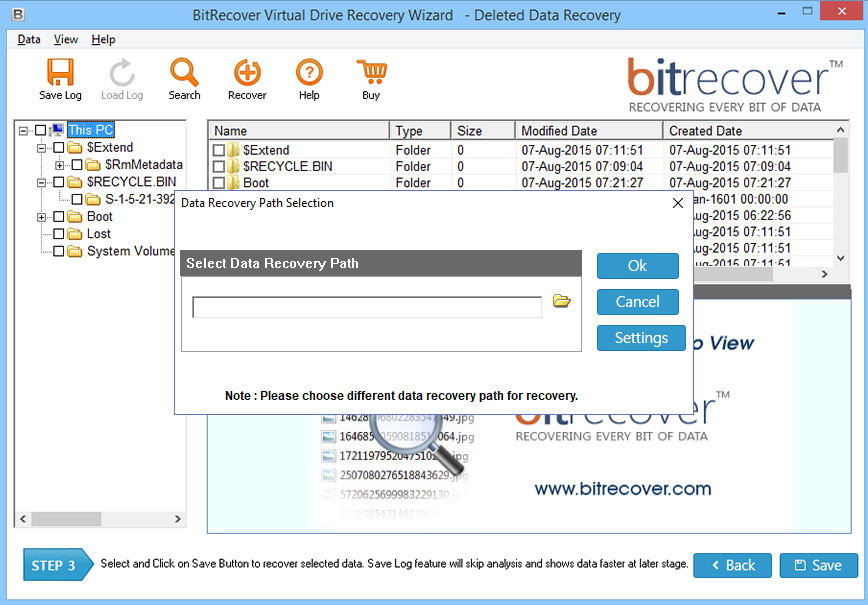The height and width of the screenshot is (605, 868).
Task: Click the Boot folder icon in the file list
Action: point(233,183)
